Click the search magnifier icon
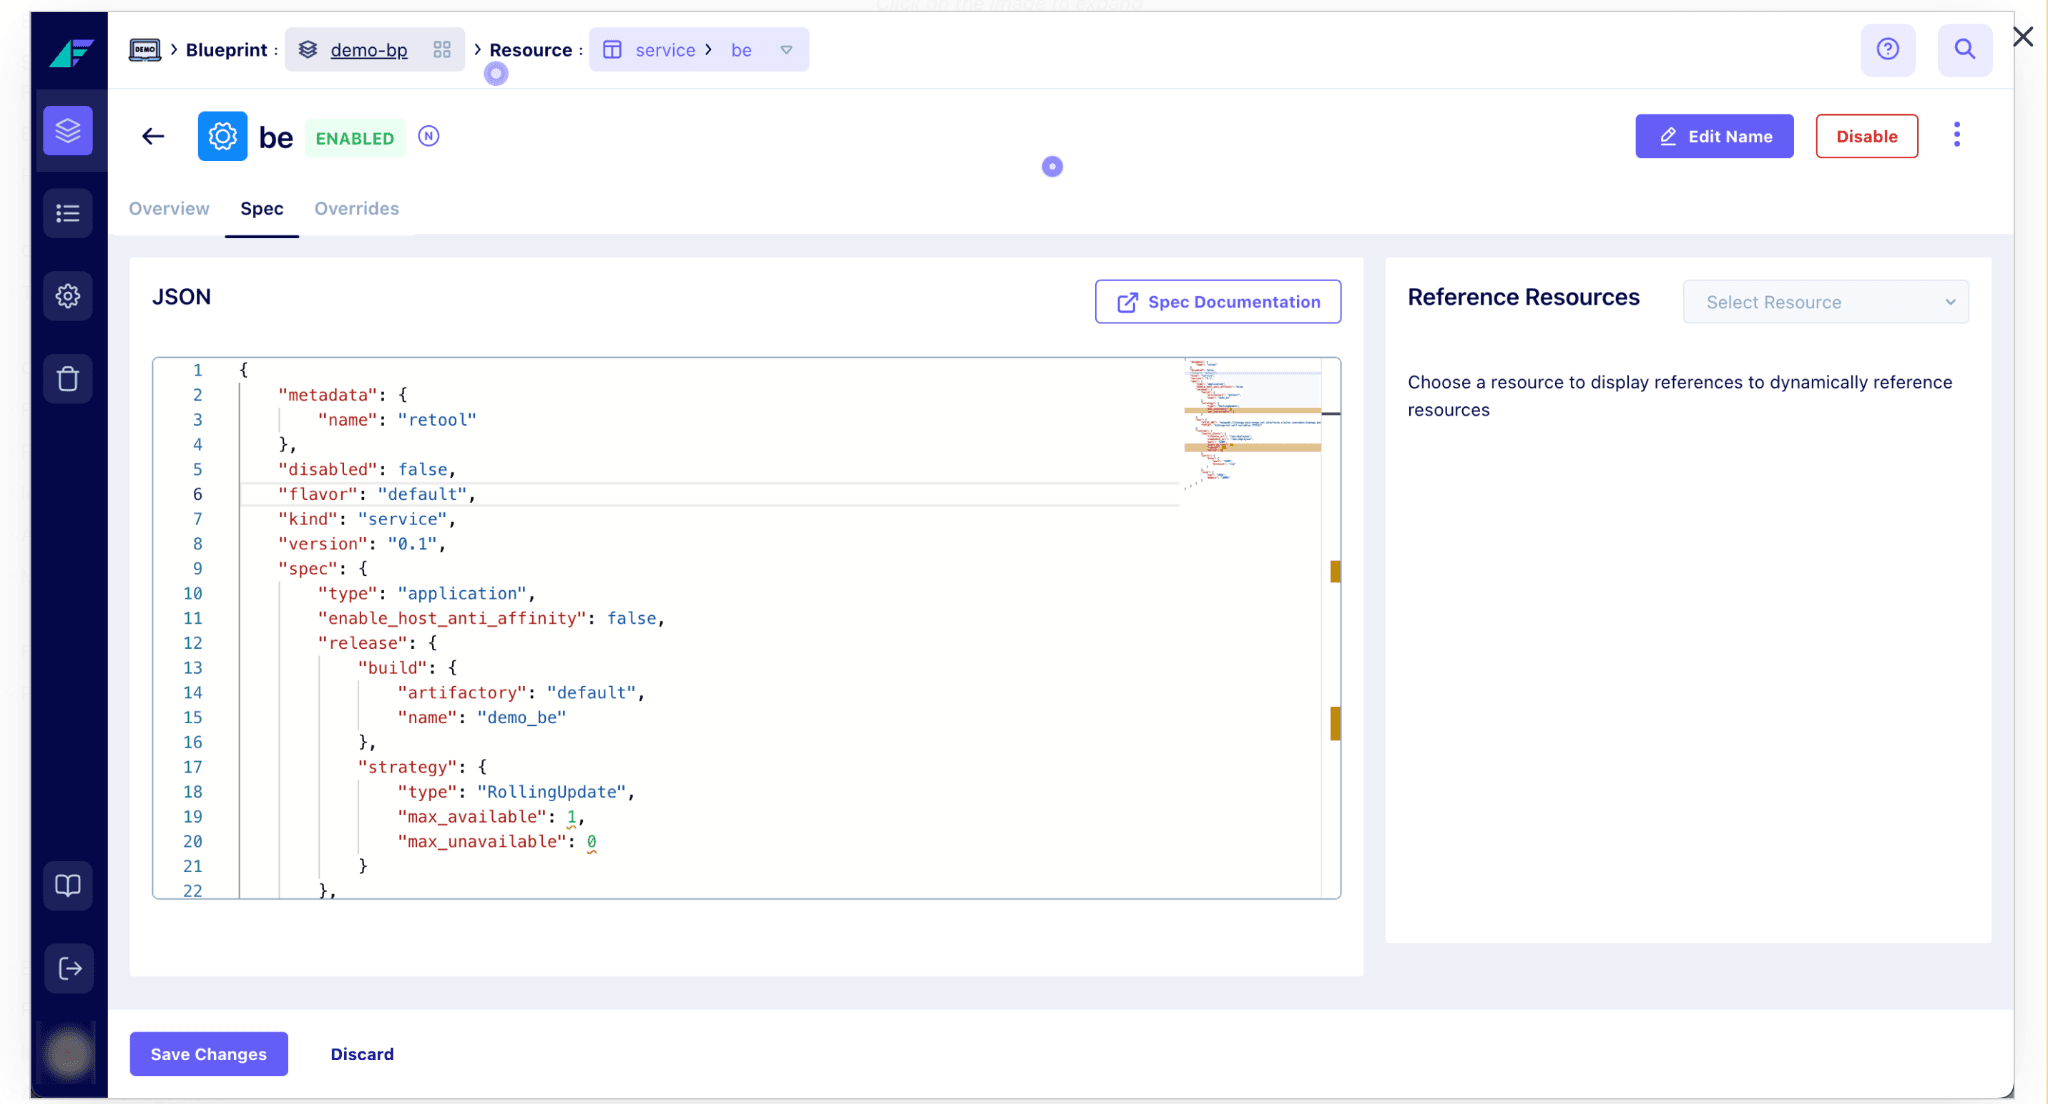 [x=1964, y=49]
